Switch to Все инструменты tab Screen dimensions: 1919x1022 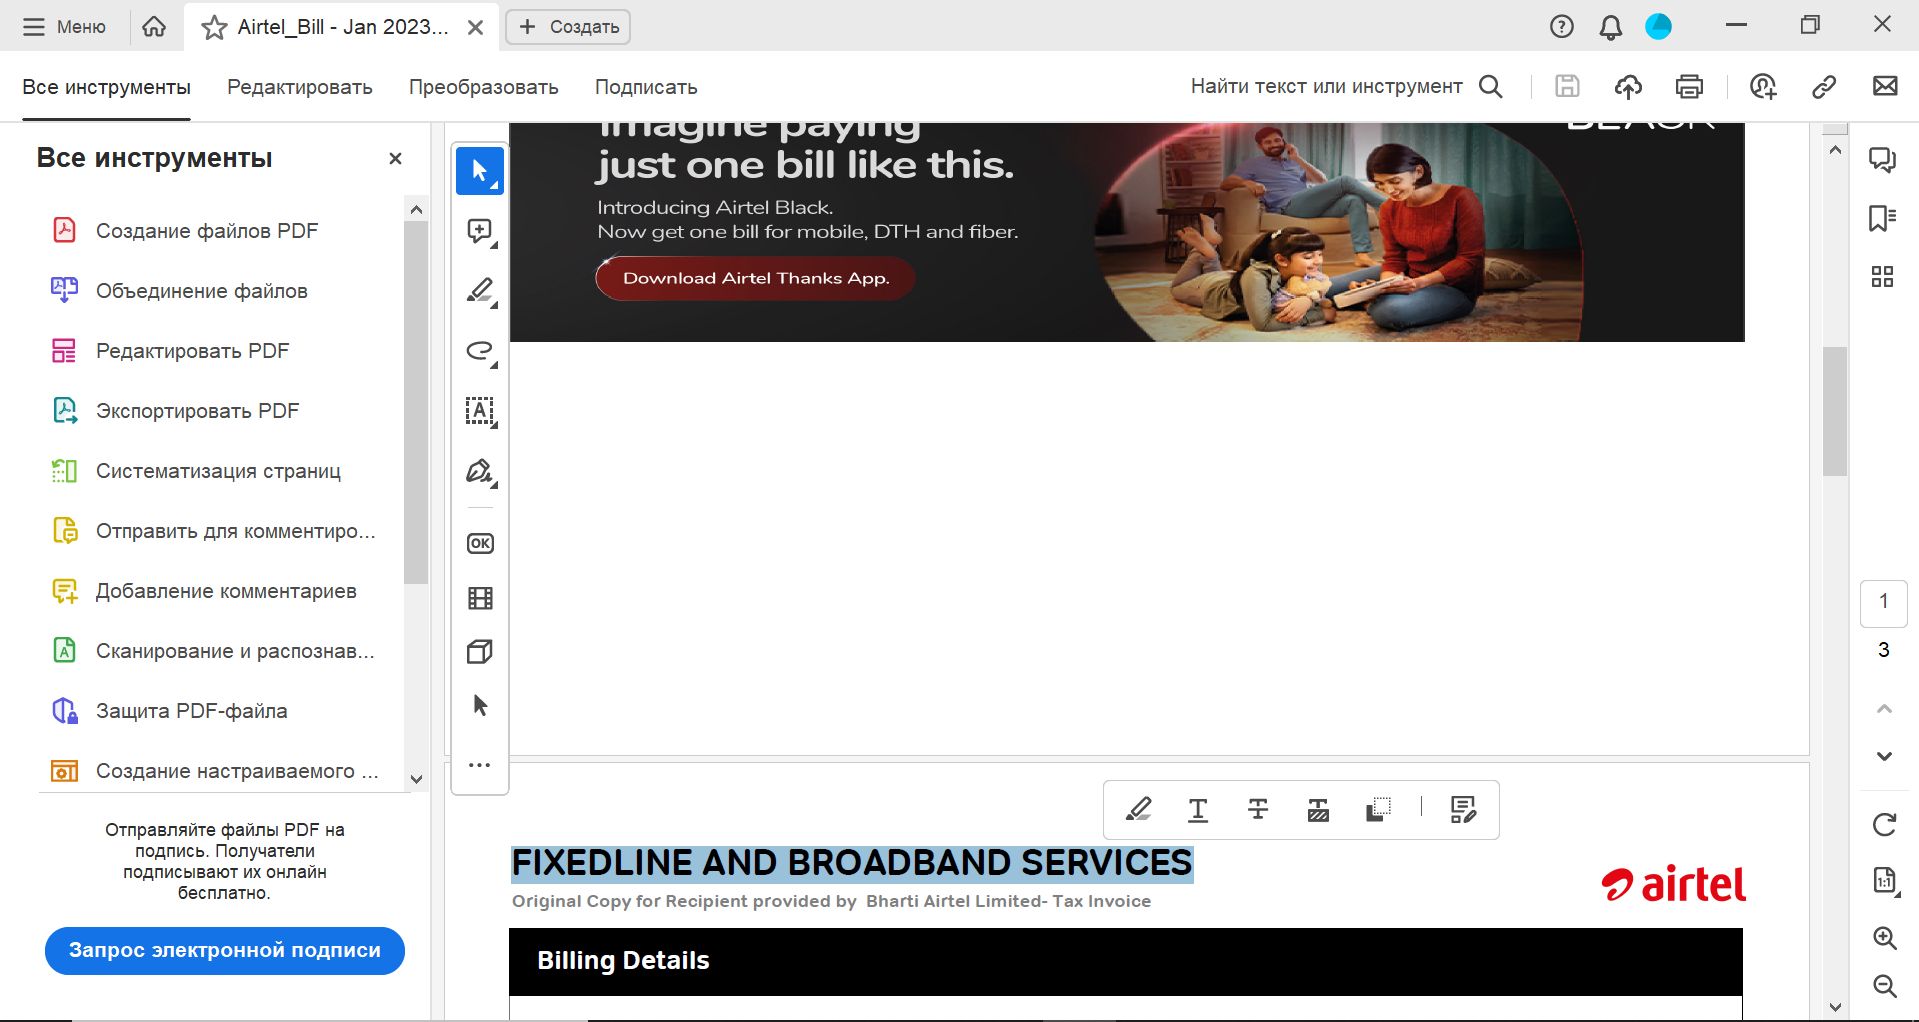(106, 87)
